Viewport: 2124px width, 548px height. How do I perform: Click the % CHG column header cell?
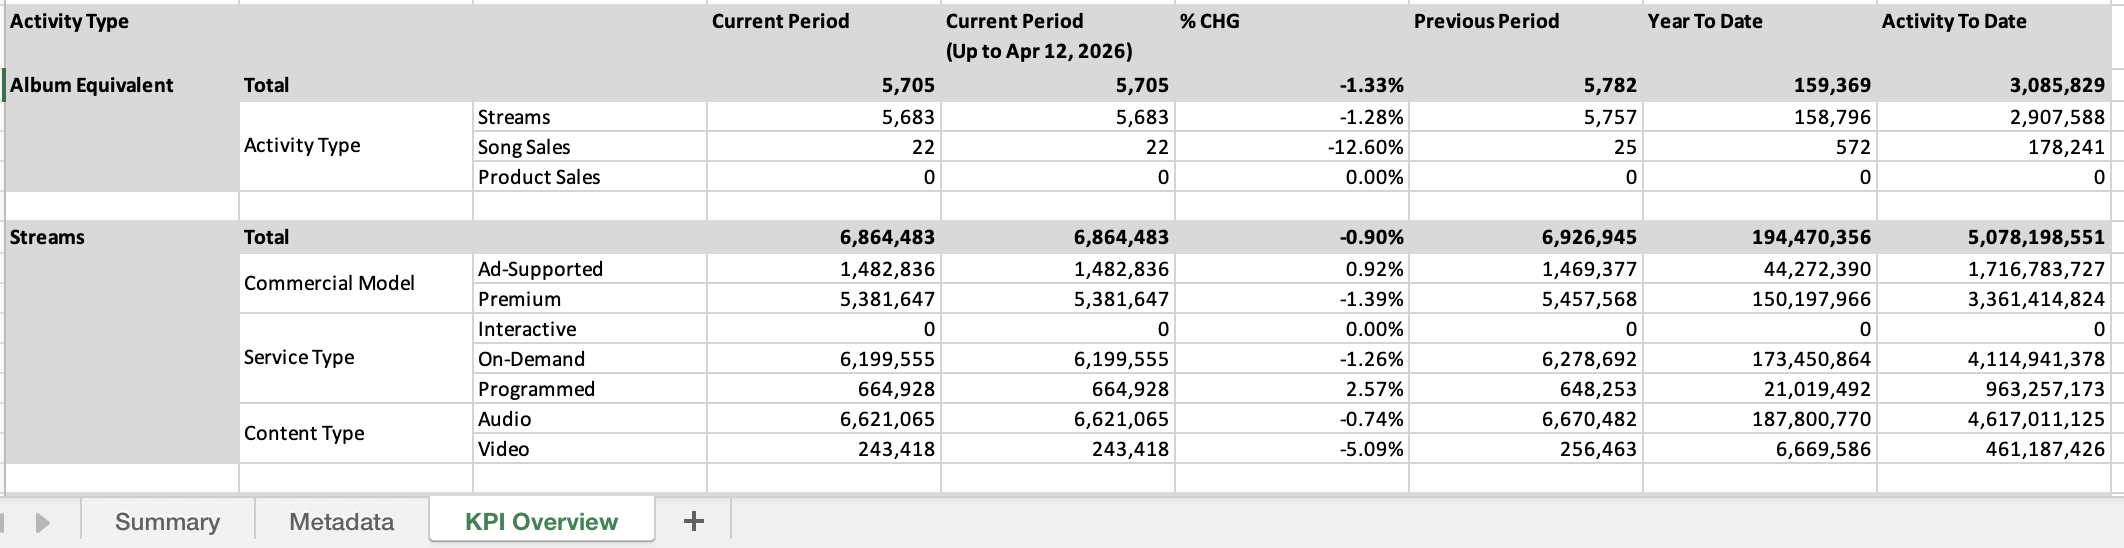[1209, 21]
